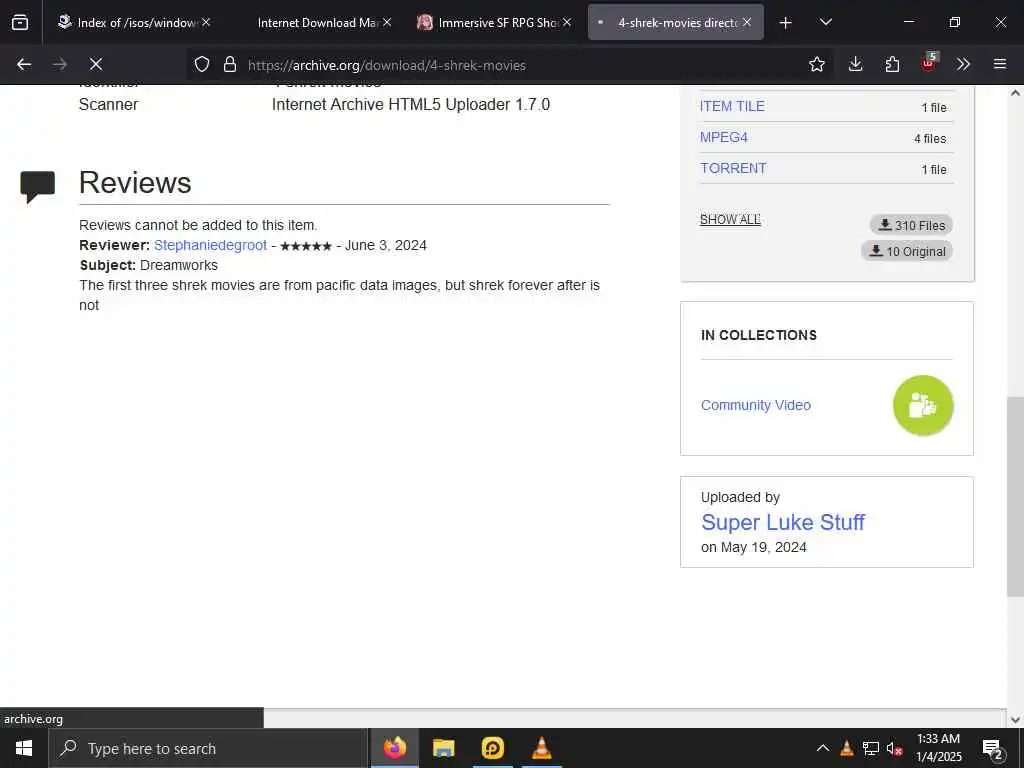Open Firefox View tab list icon
1024x768 pixels.
click(x=20, y=22)
